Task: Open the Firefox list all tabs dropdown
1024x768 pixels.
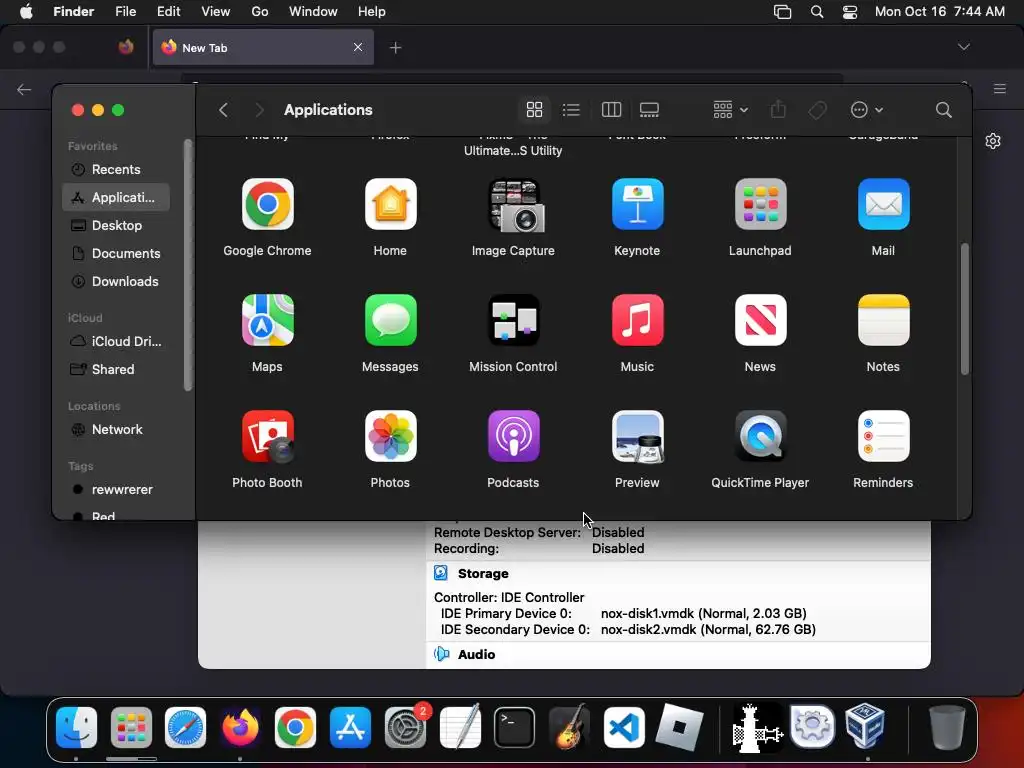Action: coord(964,47)
